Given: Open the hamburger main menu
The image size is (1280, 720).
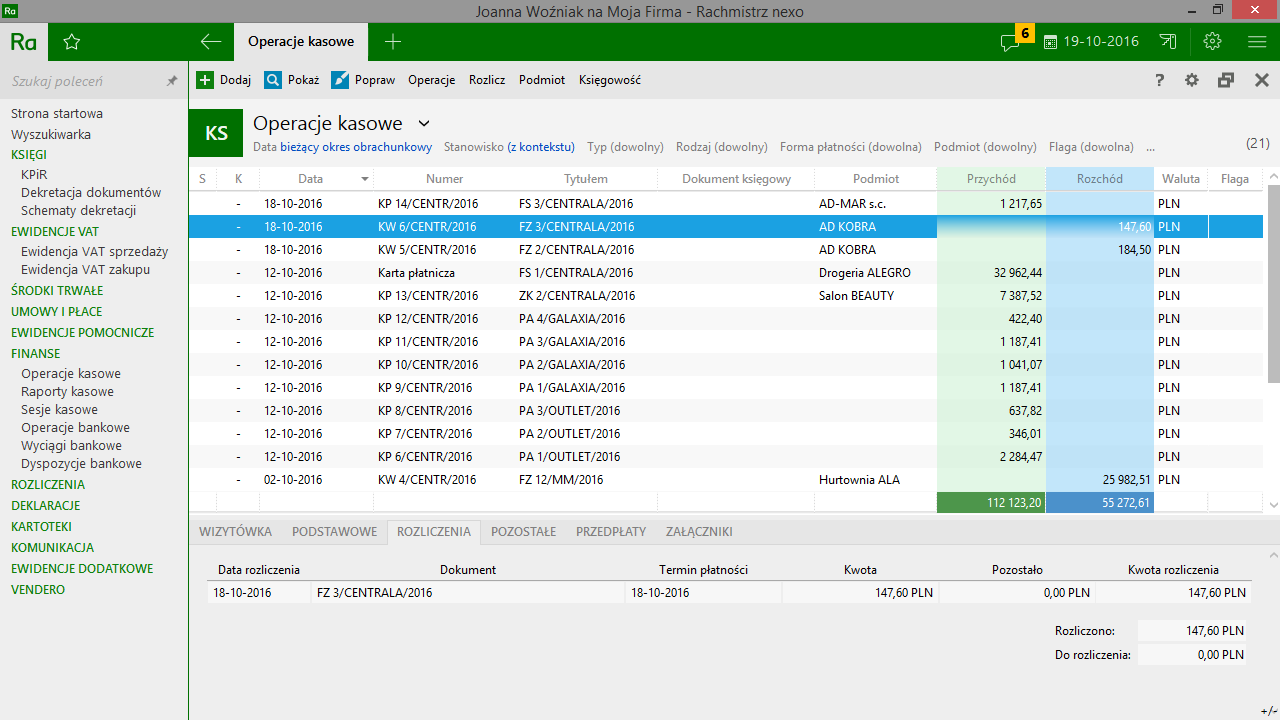Looking at the screenshot, I should (x=1257, y=42).
